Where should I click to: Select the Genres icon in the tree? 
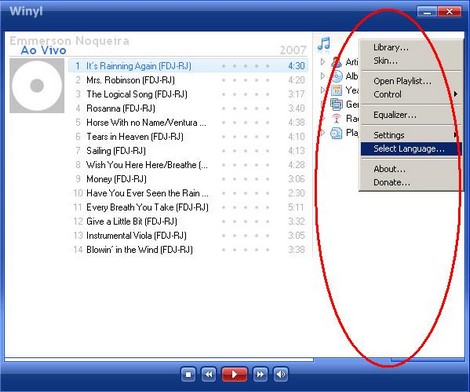click(336, 104)
